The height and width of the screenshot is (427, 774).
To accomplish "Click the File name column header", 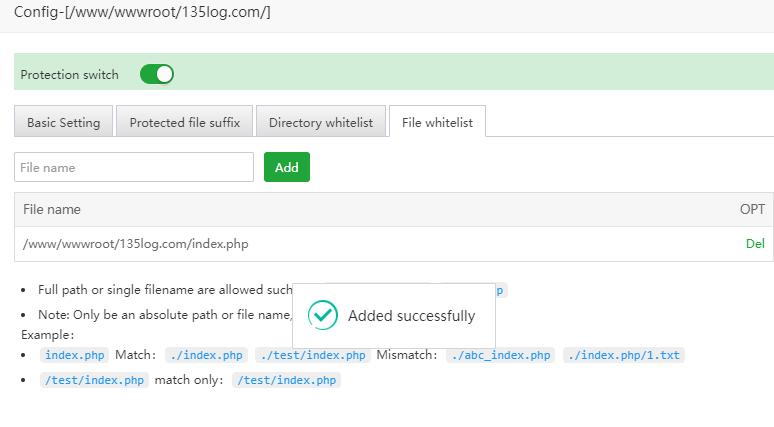I will pos(52,209).
